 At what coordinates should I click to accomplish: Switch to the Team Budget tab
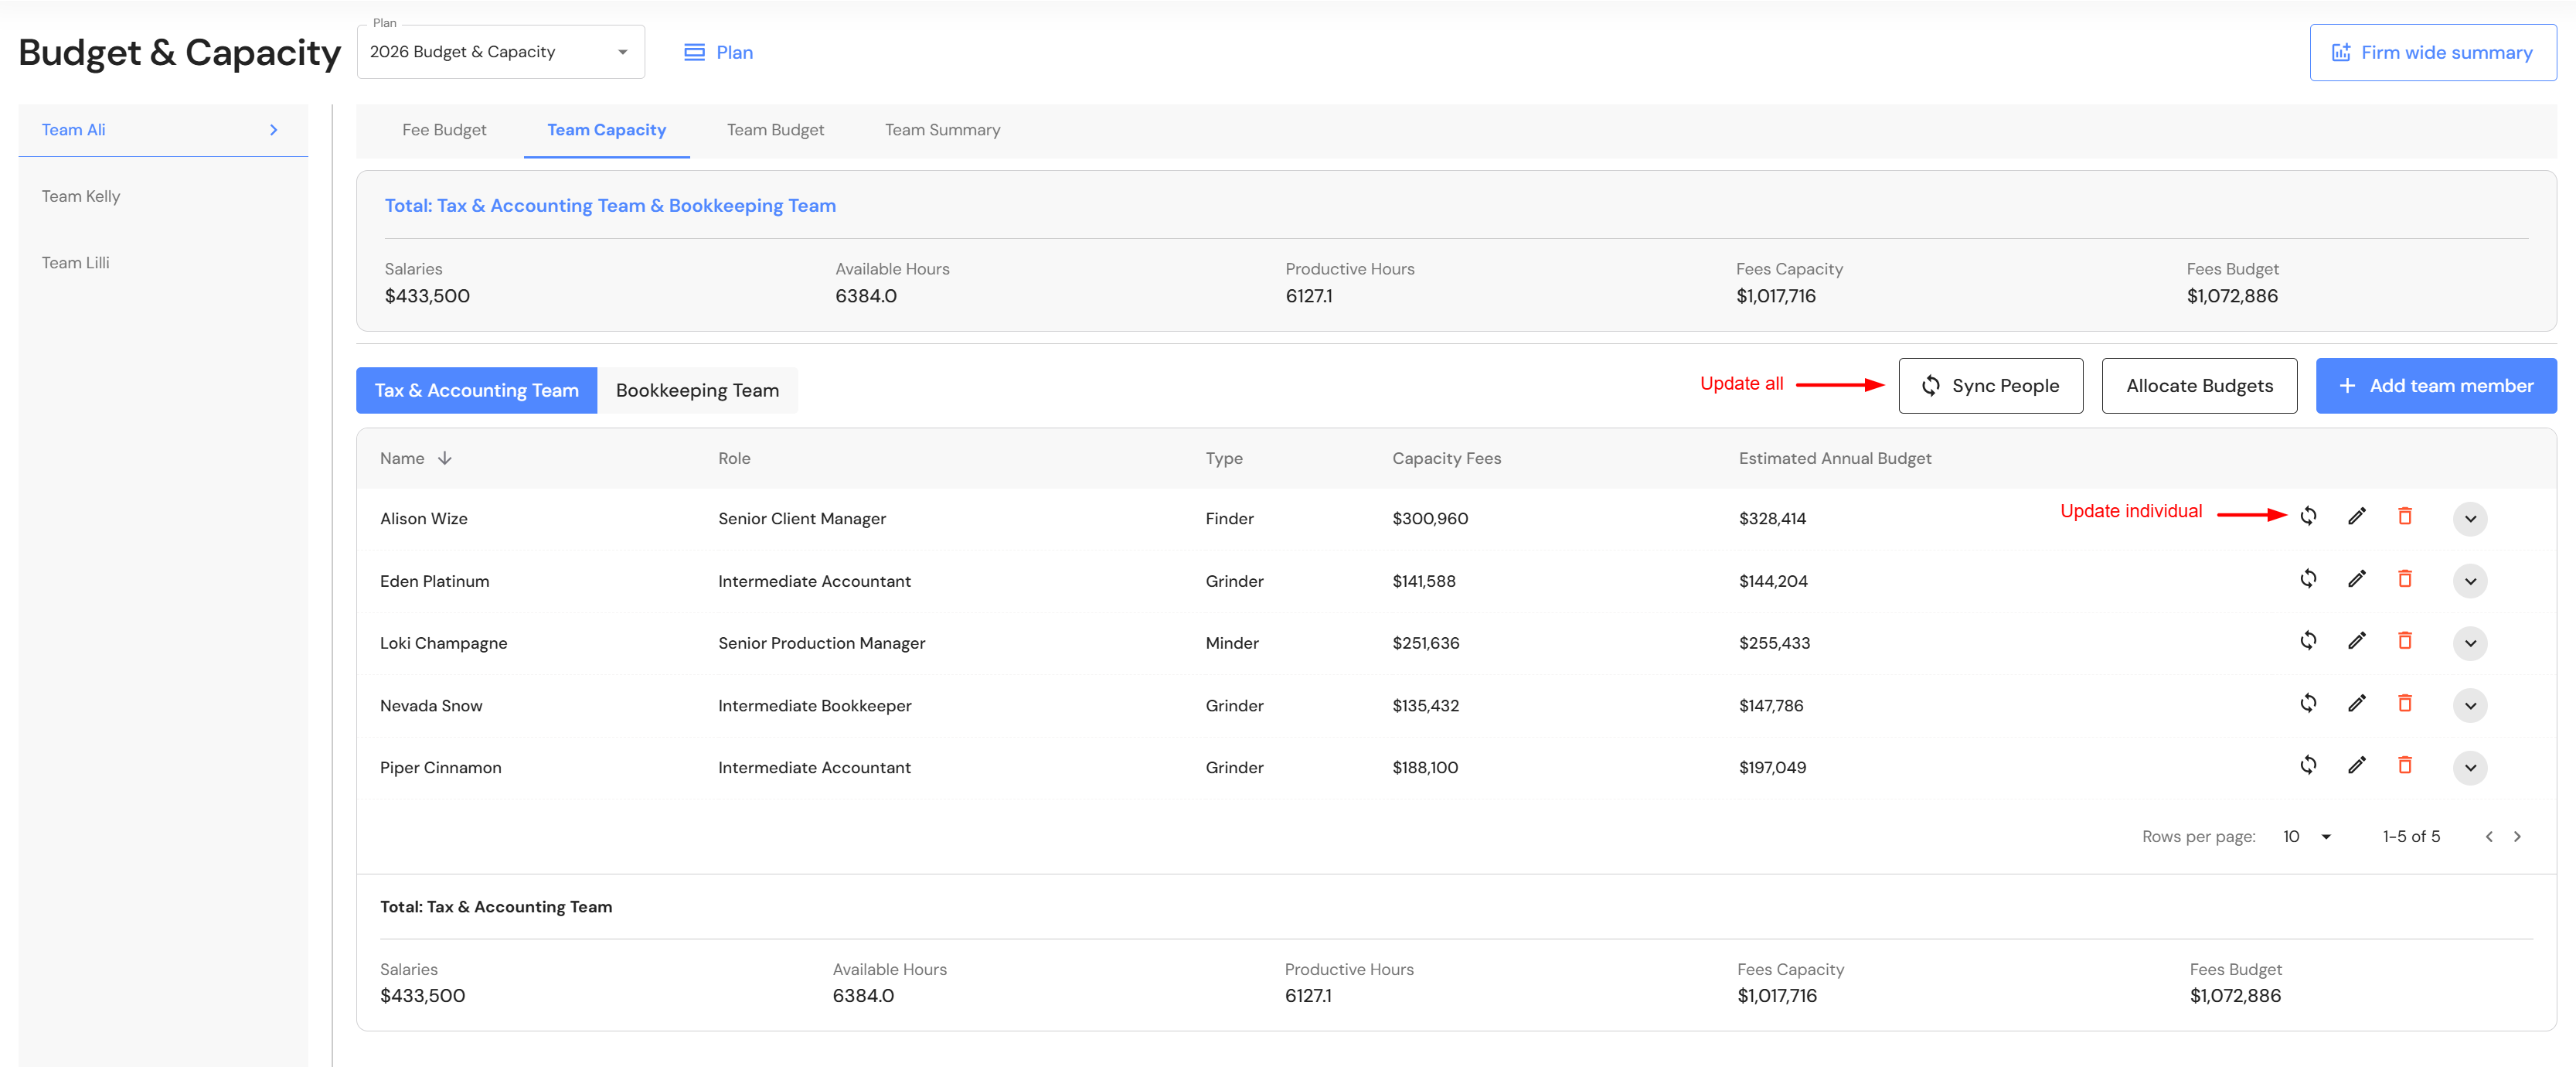(775, 130)
